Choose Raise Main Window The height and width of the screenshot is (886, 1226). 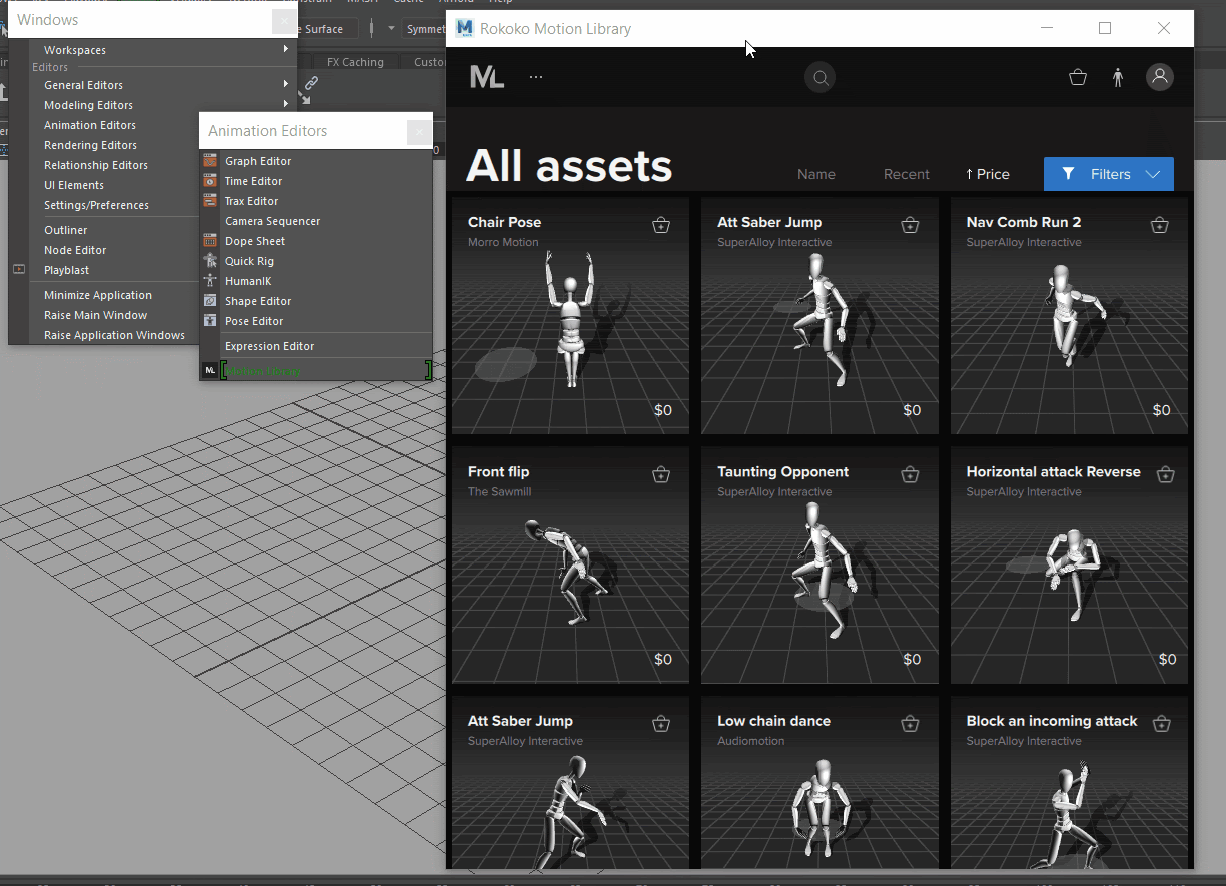tap(95, 315)
